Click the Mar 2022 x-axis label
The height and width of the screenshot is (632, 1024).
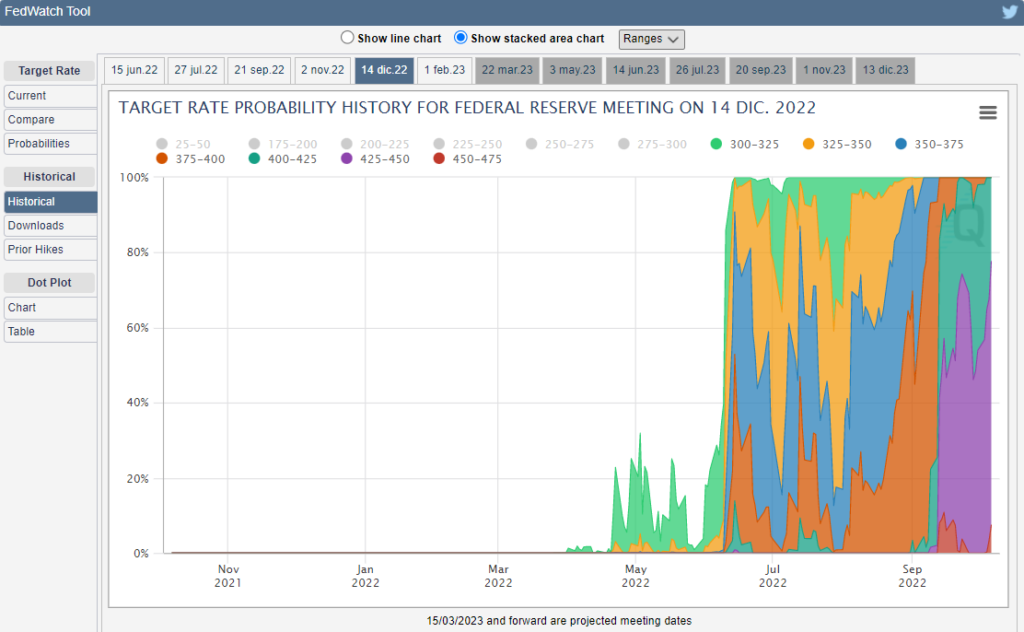[x=498, y=576]
